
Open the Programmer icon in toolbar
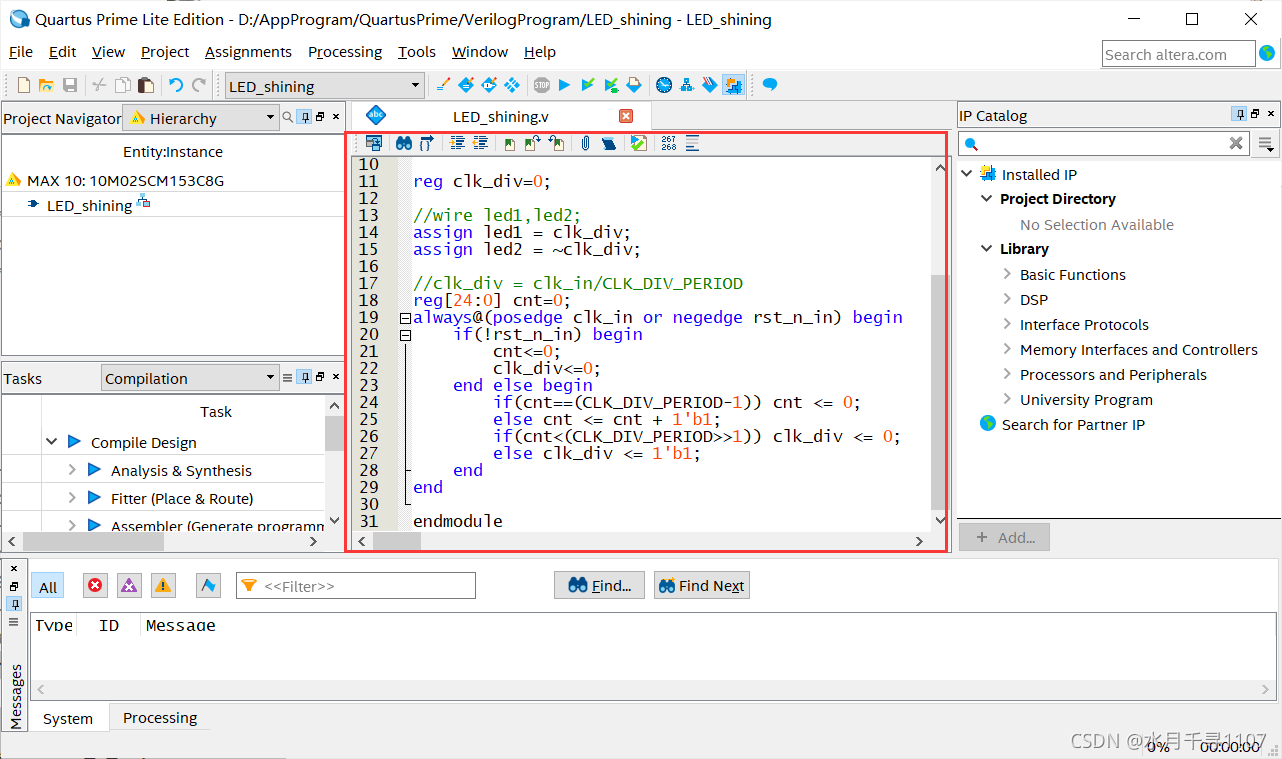(710, 85)
